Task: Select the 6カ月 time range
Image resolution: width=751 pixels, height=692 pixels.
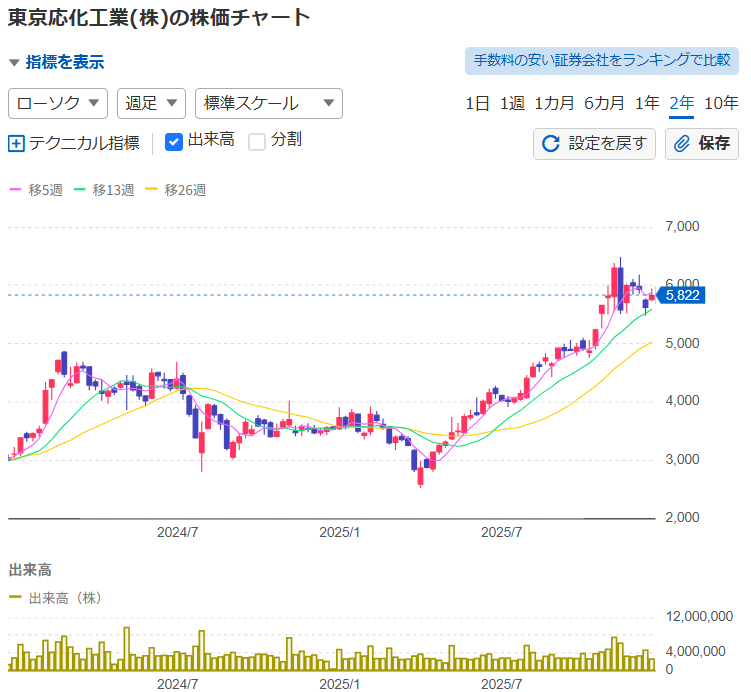Action: (604, 103)
